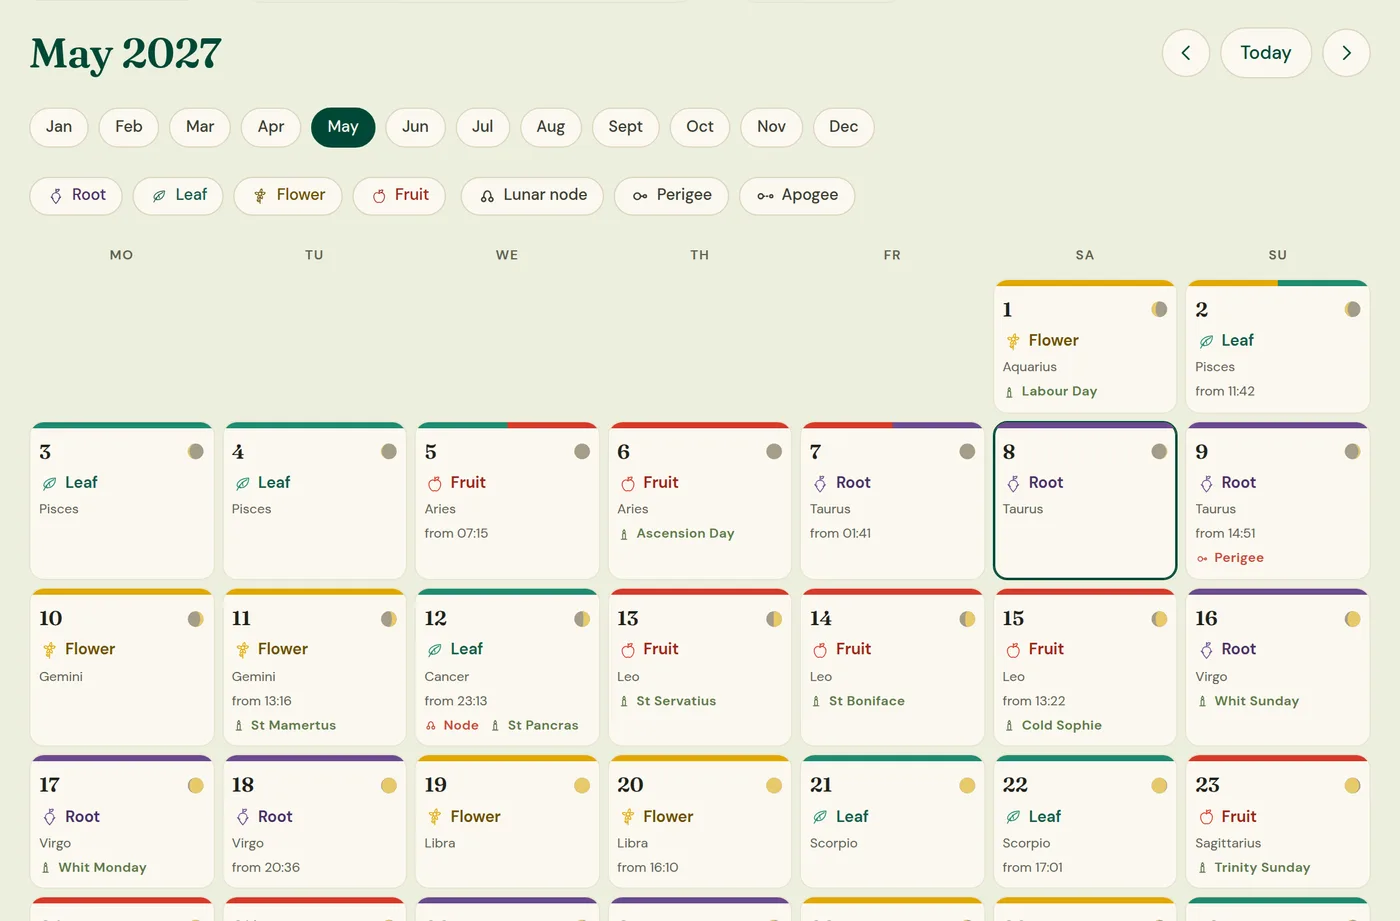This screenshot has width=1400, height=921.
Task: Open the Jul month tab
Action: [483, 127]
